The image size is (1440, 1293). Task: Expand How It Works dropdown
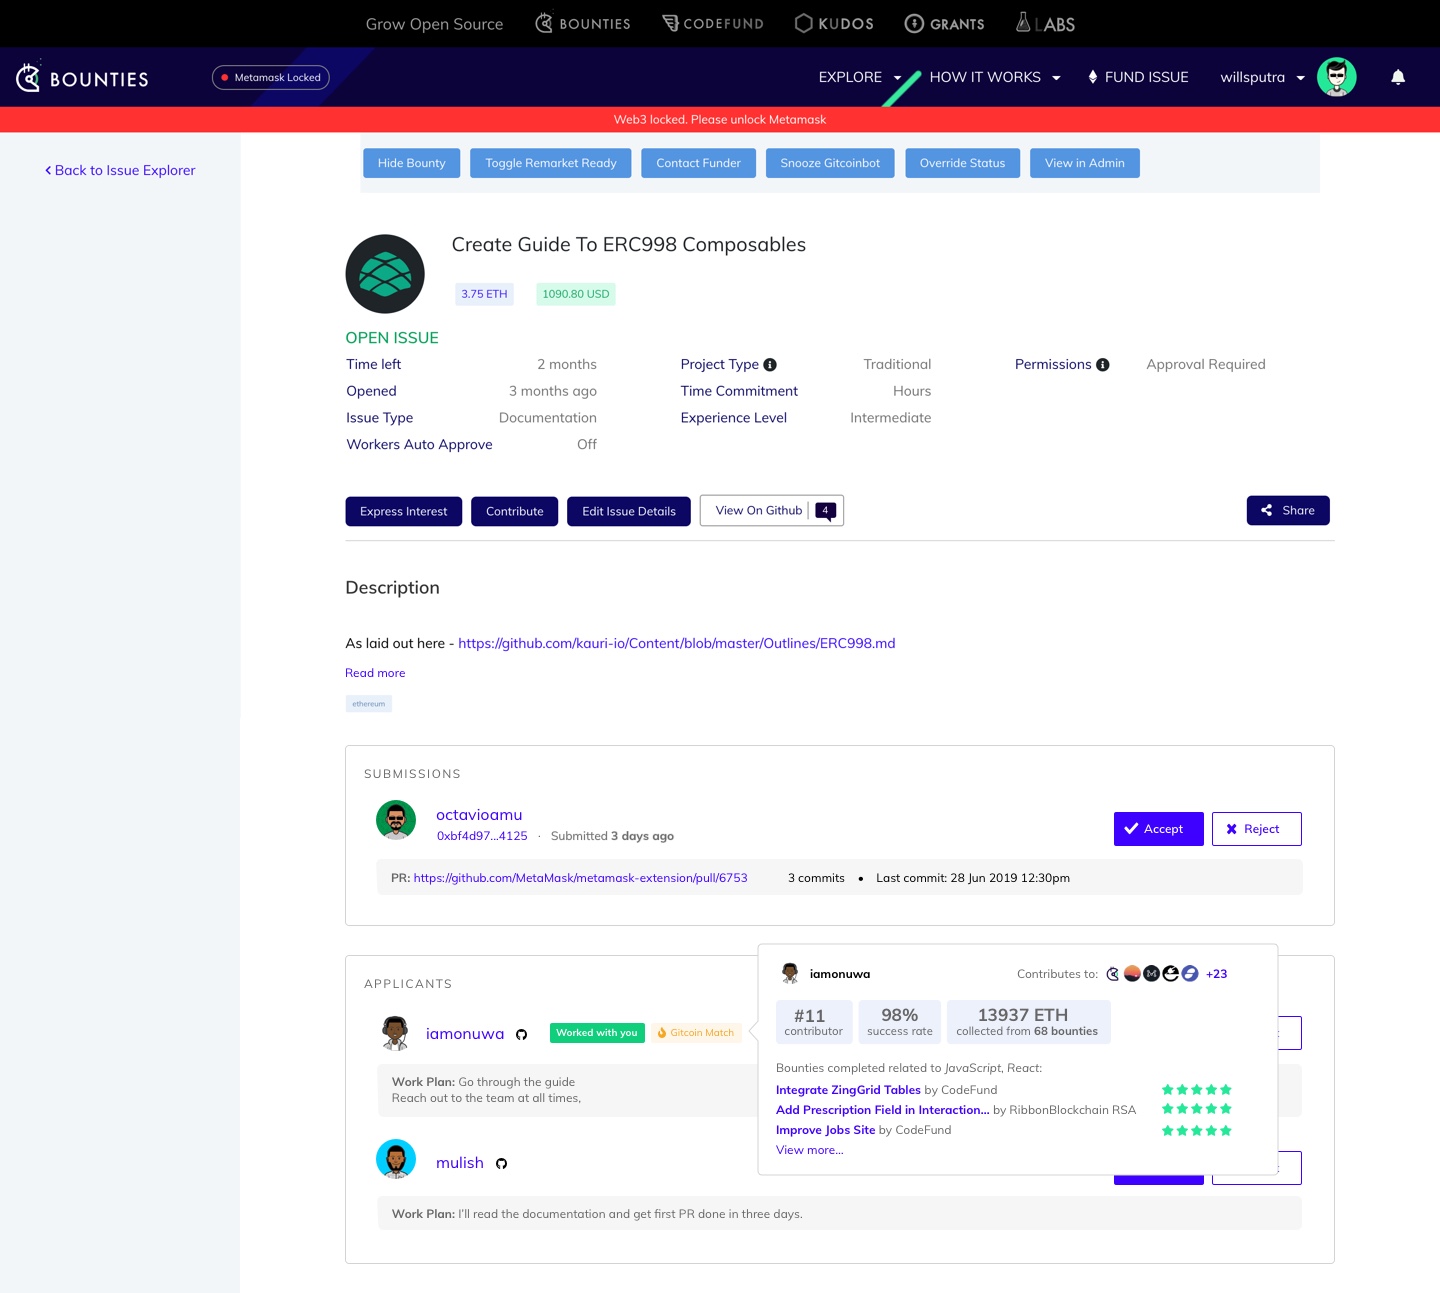pyautogui.click(x=995, y=77)
